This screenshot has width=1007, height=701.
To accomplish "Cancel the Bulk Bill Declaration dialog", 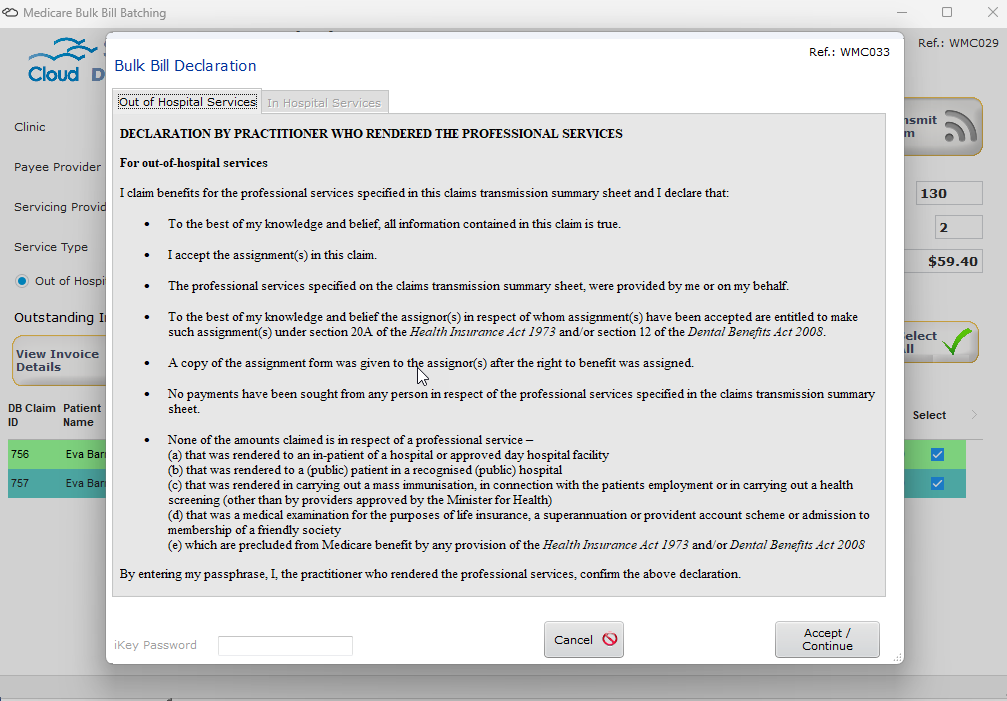I will (x=584, y=639).
